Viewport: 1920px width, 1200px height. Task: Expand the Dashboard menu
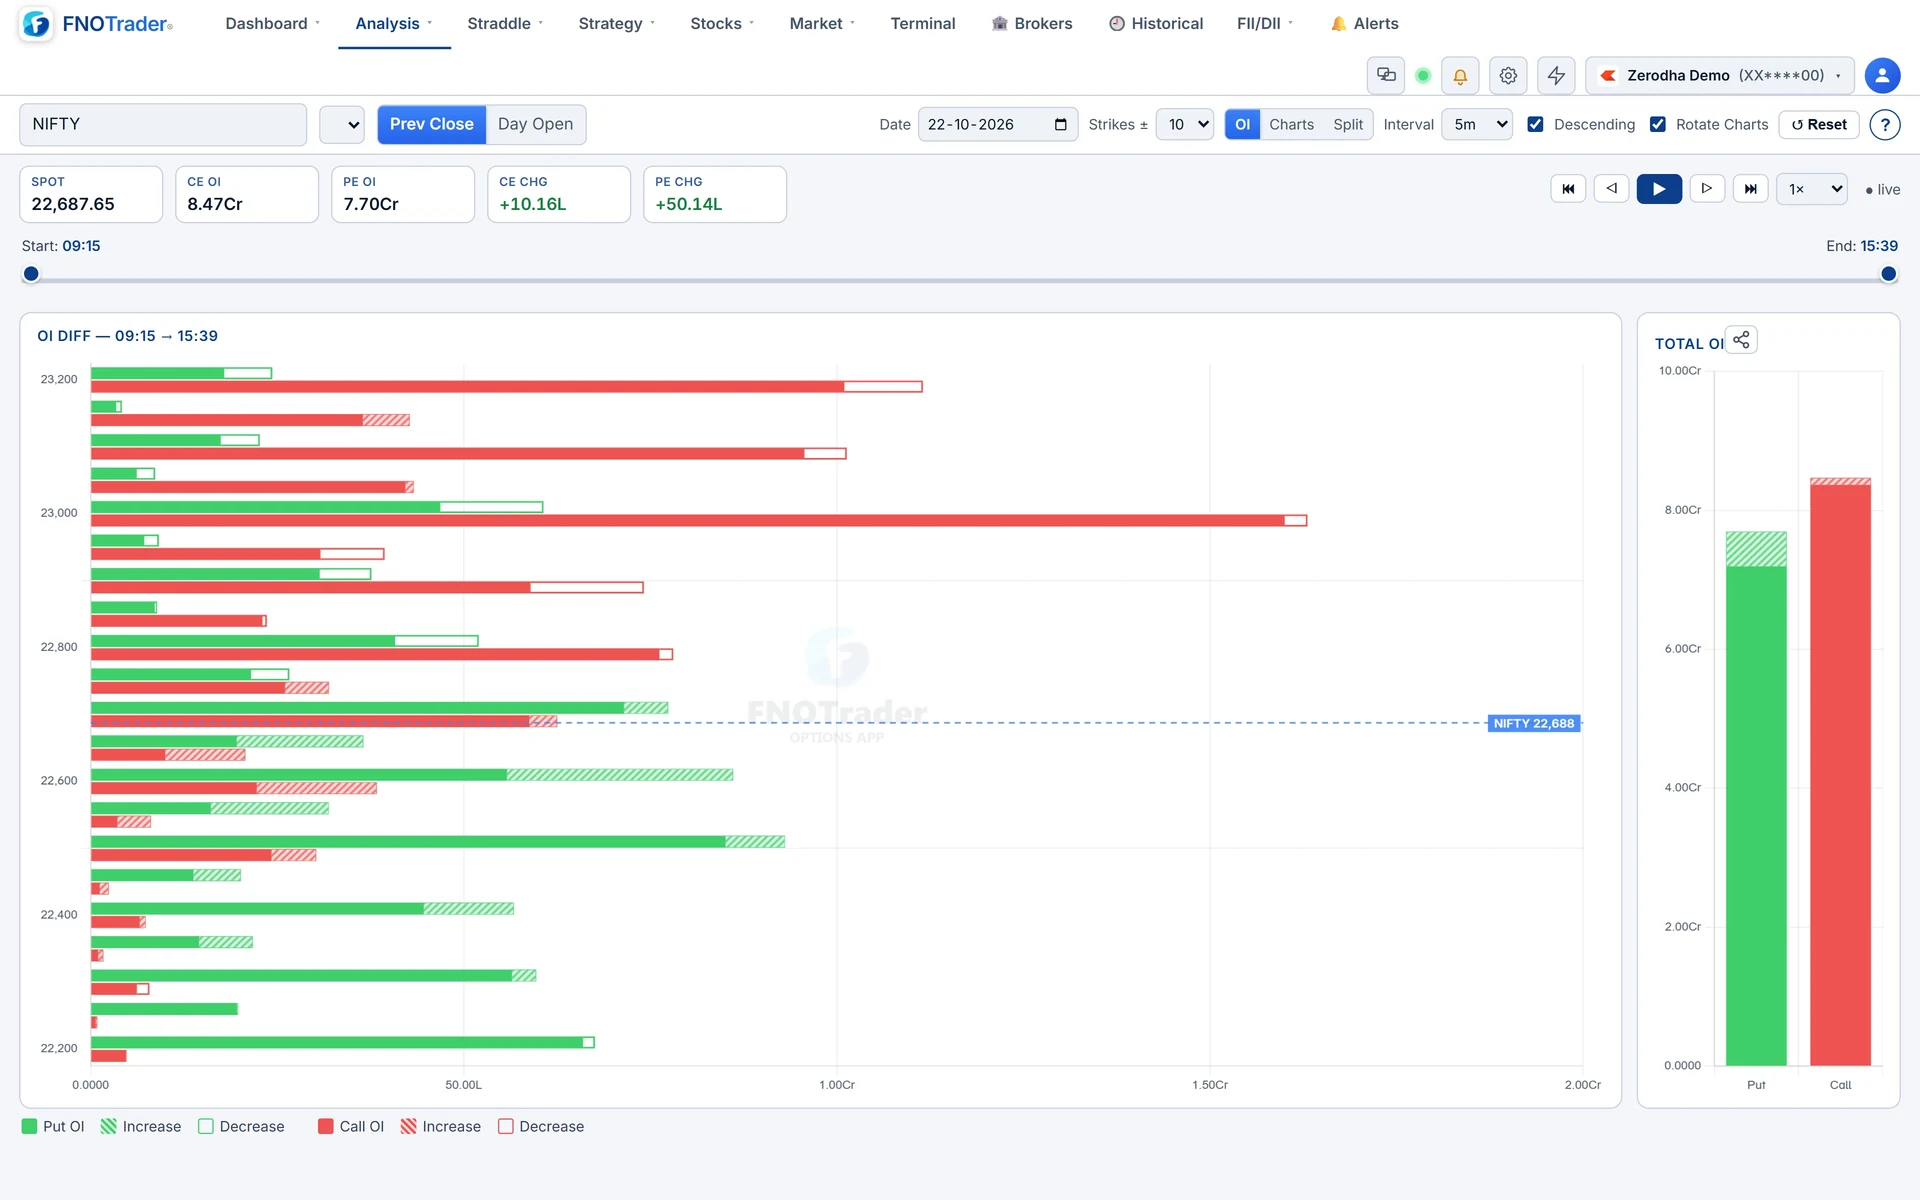coord(272,23)
